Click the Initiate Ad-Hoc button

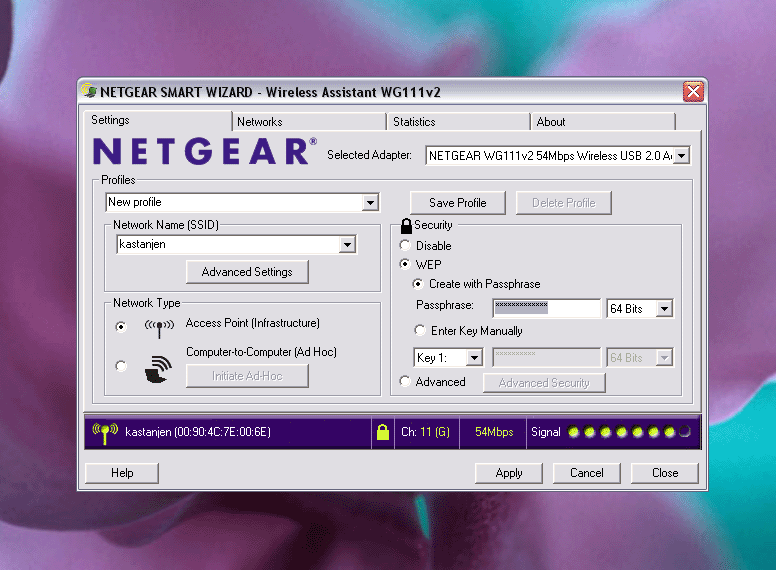coord(247,376)
